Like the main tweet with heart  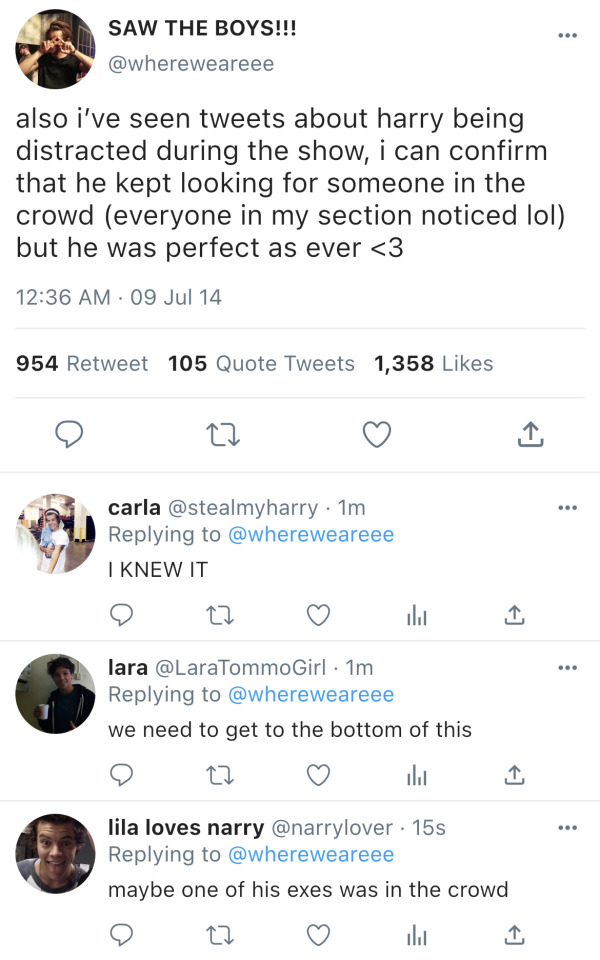[376, 433]
